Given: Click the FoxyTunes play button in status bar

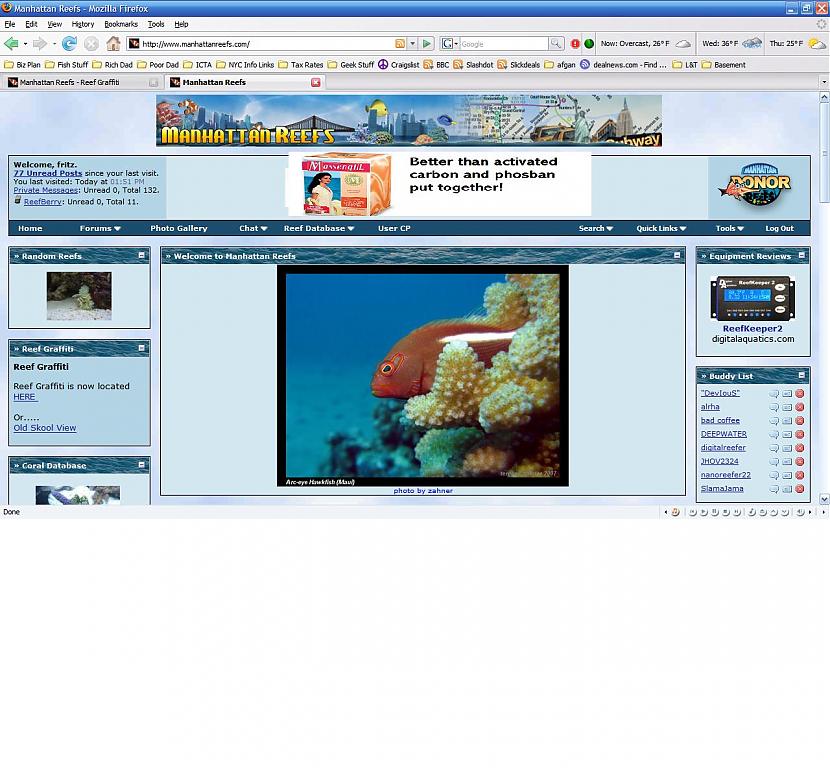Looking at the screenshot, I should pyautogui.click(x=703, y=512).
